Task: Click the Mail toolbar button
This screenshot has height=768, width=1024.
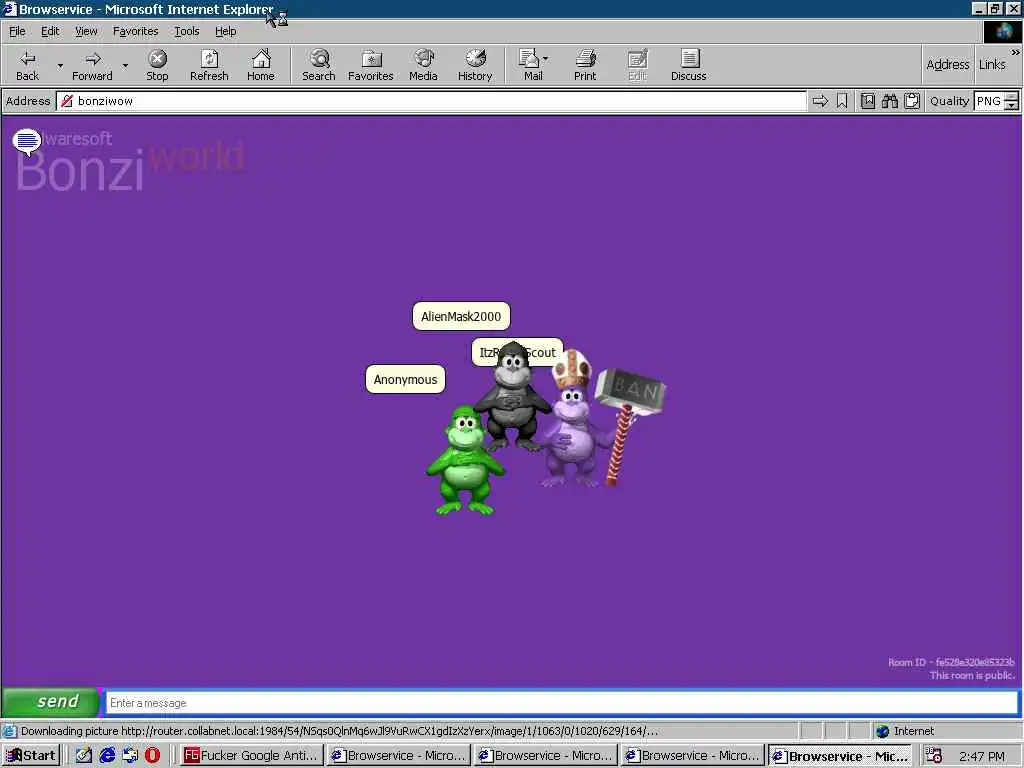Action: pyautogui.click(x=530, y=65)
